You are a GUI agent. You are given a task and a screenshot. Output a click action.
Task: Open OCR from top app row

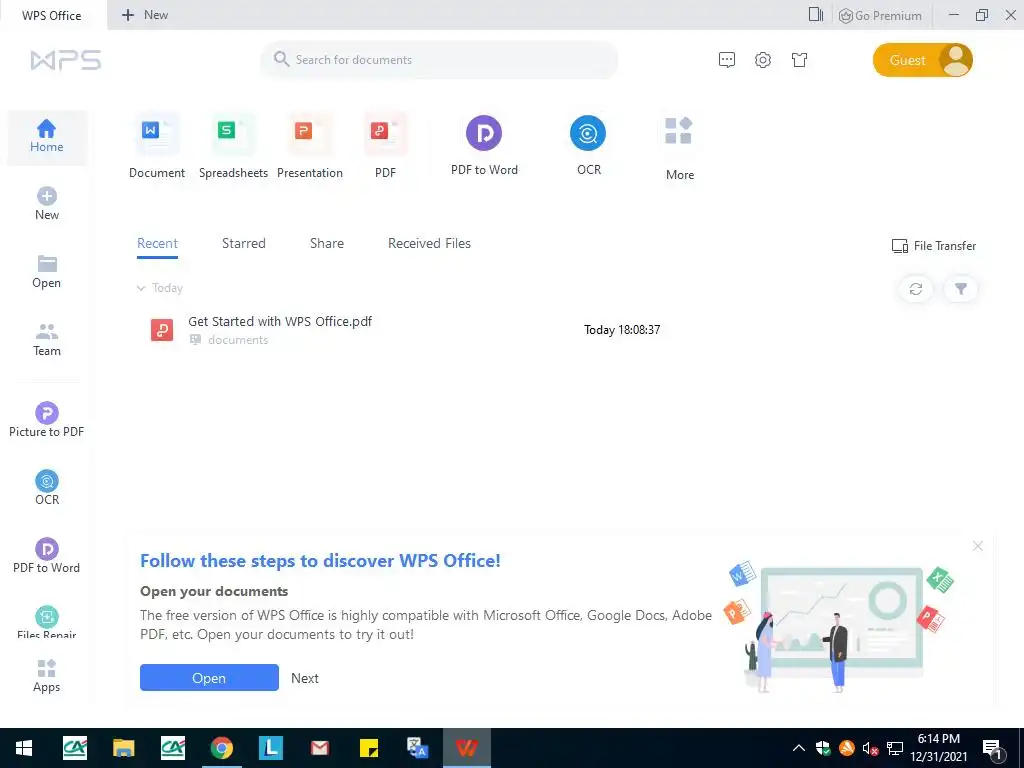pyautogui.click(x=588, y=146)
